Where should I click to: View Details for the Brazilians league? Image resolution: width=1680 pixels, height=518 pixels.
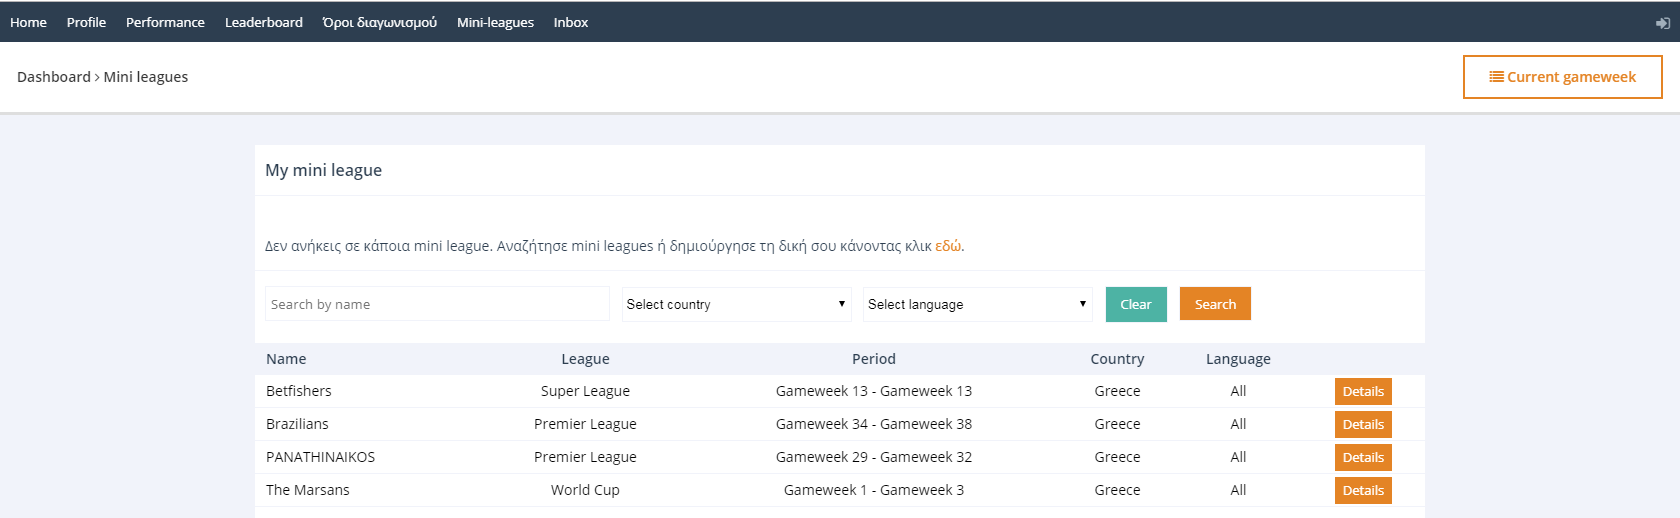(1362, 424)
